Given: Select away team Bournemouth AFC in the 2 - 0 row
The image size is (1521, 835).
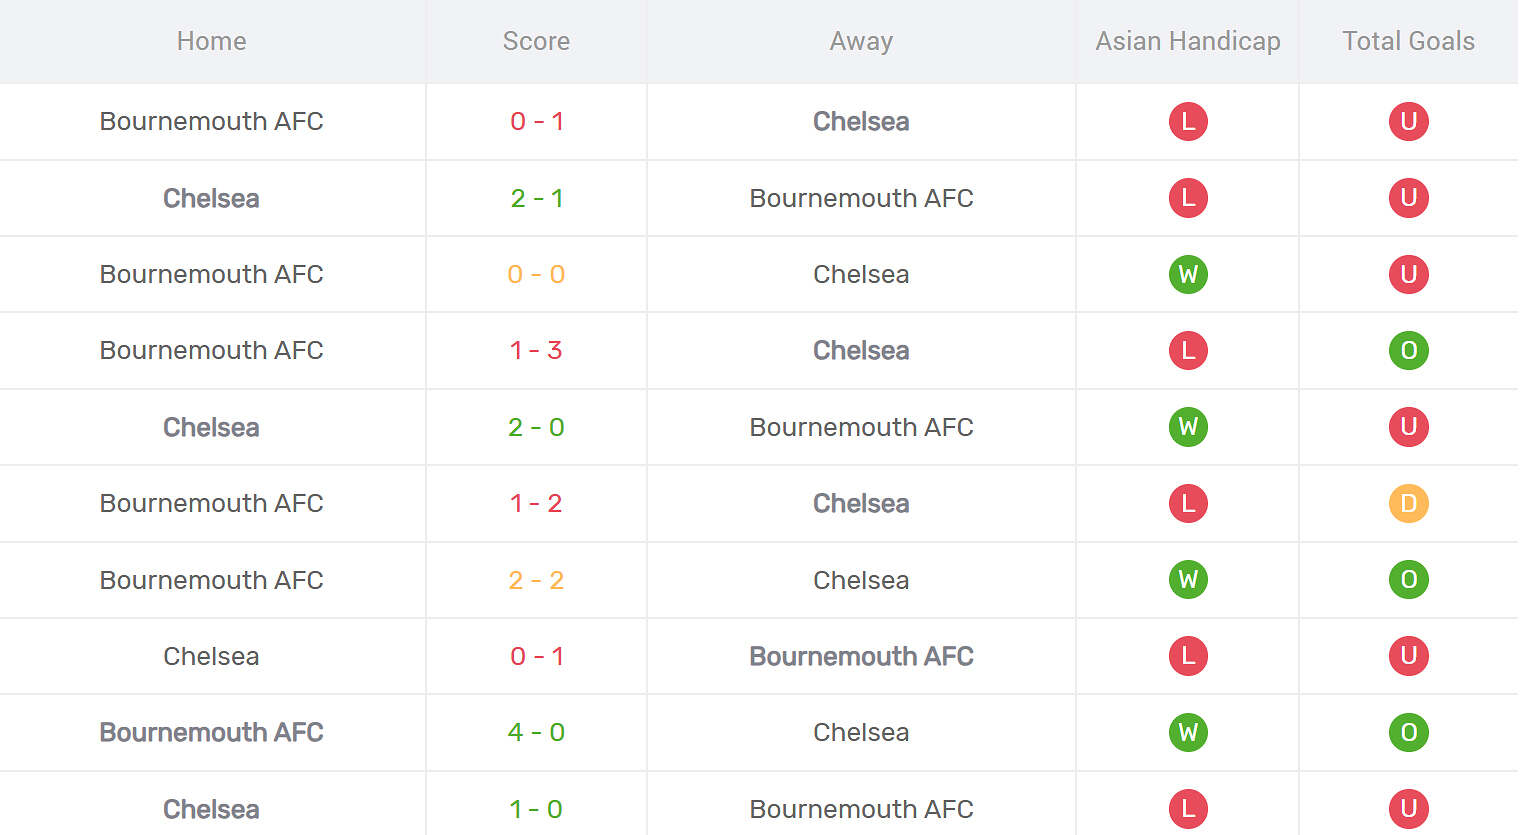Looking at the screenshot, I should [861, 427].
